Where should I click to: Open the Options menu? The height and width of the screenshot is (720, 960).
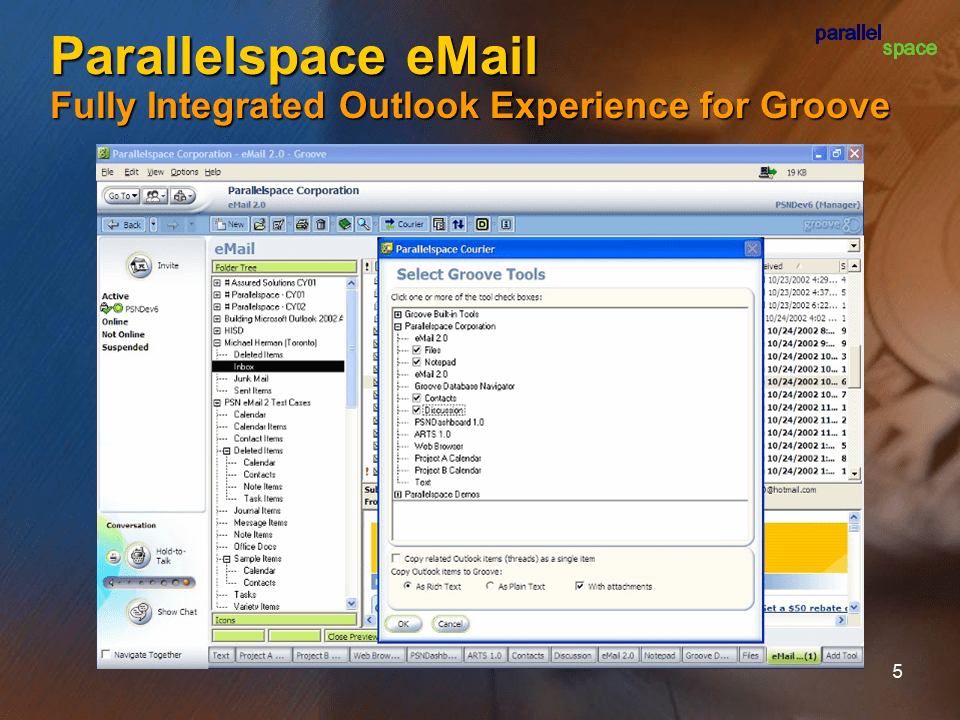click(x=184, y=172)
